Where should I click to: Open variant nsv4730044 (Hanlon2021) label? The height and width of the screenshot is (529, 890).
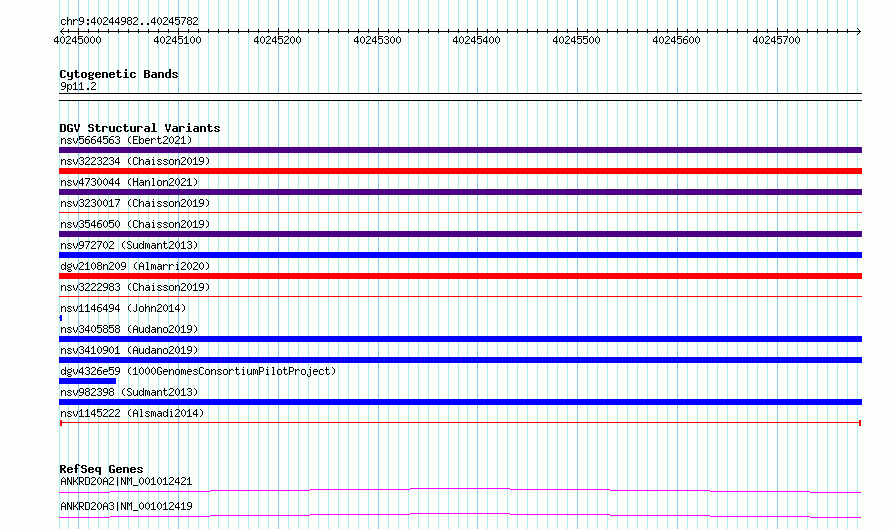[129, 182]
